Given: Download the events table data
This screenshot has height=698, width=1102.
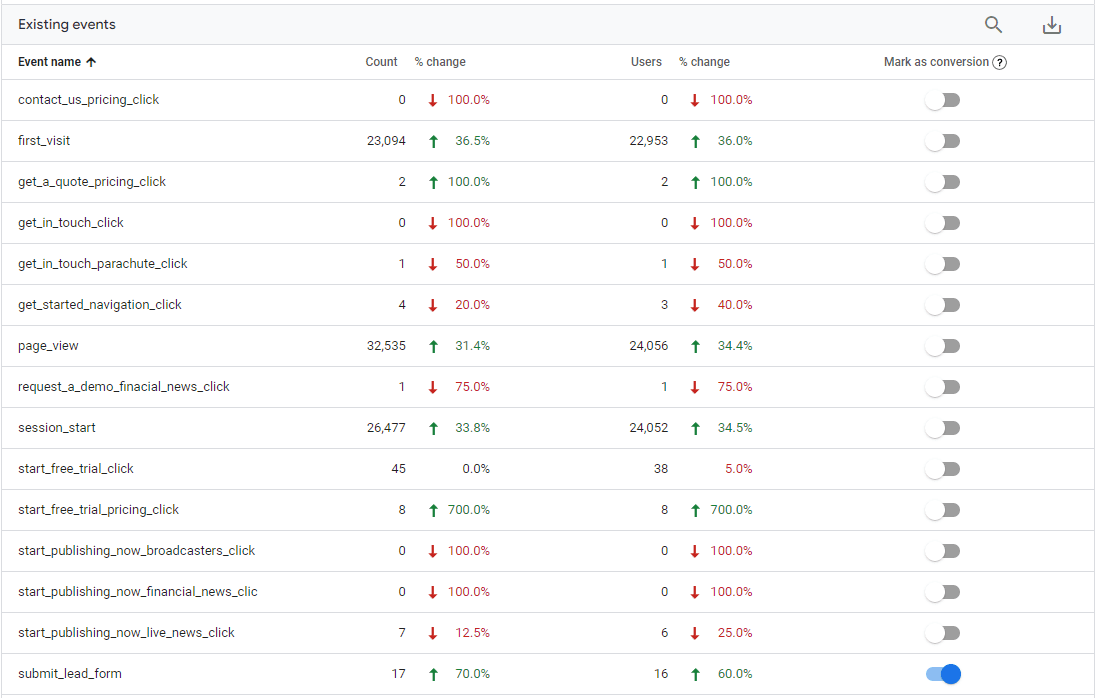Looking at the screenshot, I should [x=1051, y=25].
